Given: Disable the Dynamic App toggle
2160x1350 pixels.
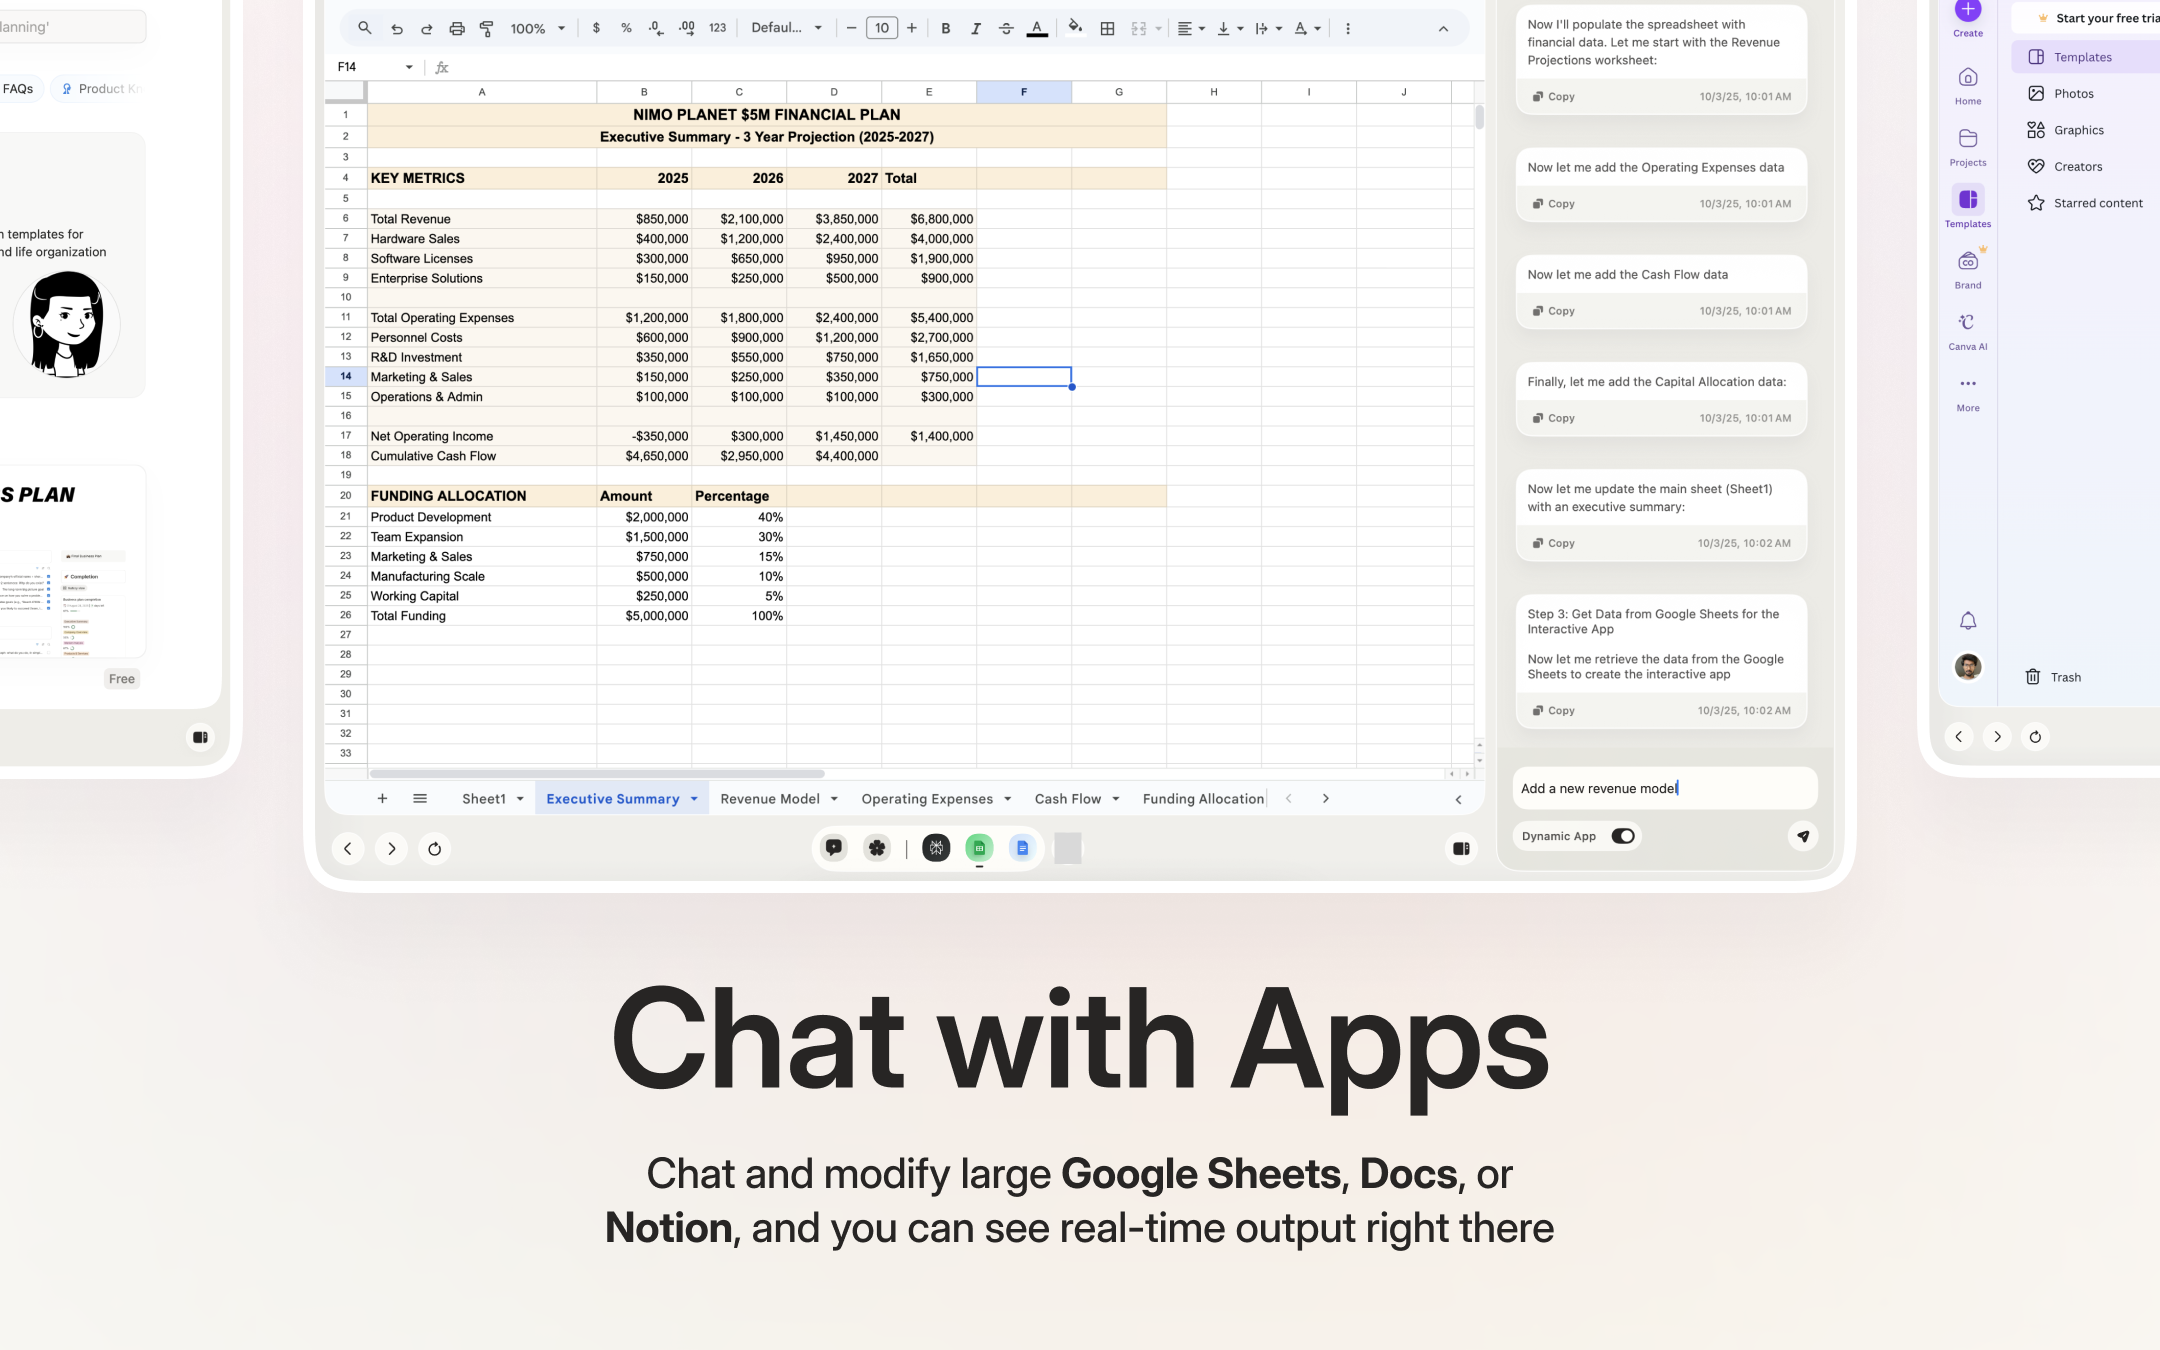Looking at the screenshot, I should (x=1622, y=836).
